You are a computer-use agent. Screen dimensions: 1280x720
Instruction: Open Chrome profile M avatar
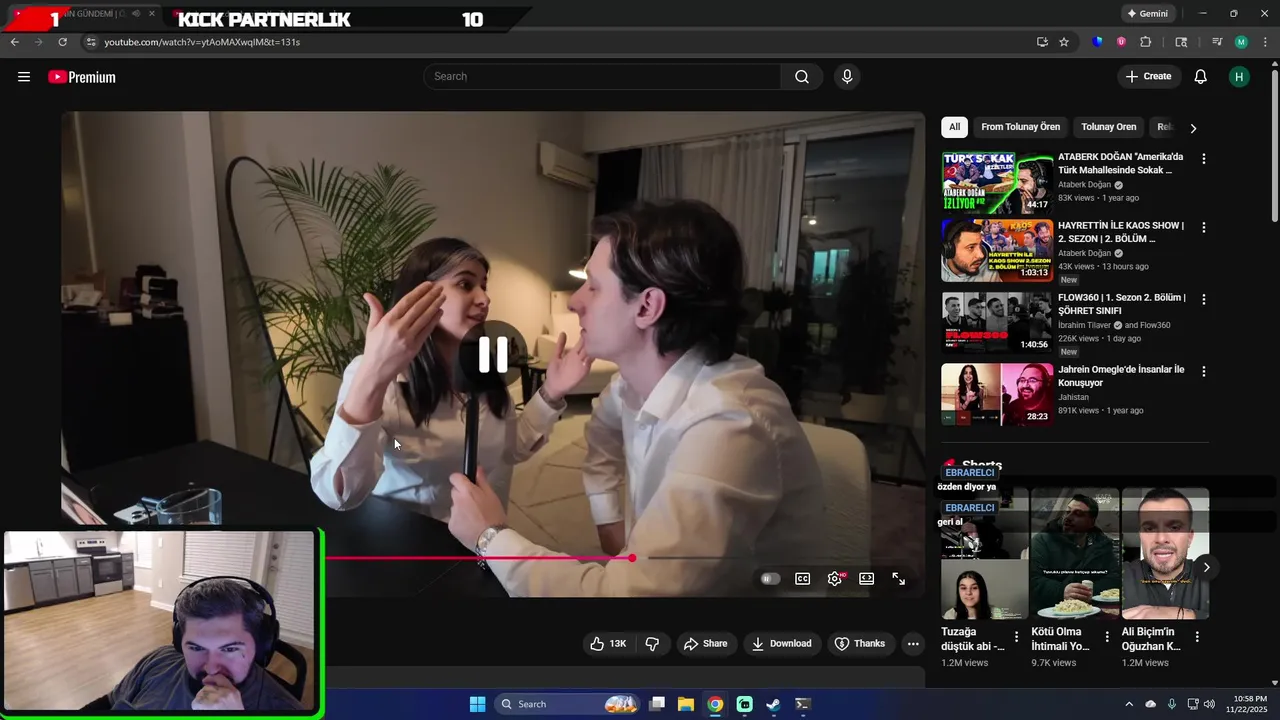pos(1241,42)
